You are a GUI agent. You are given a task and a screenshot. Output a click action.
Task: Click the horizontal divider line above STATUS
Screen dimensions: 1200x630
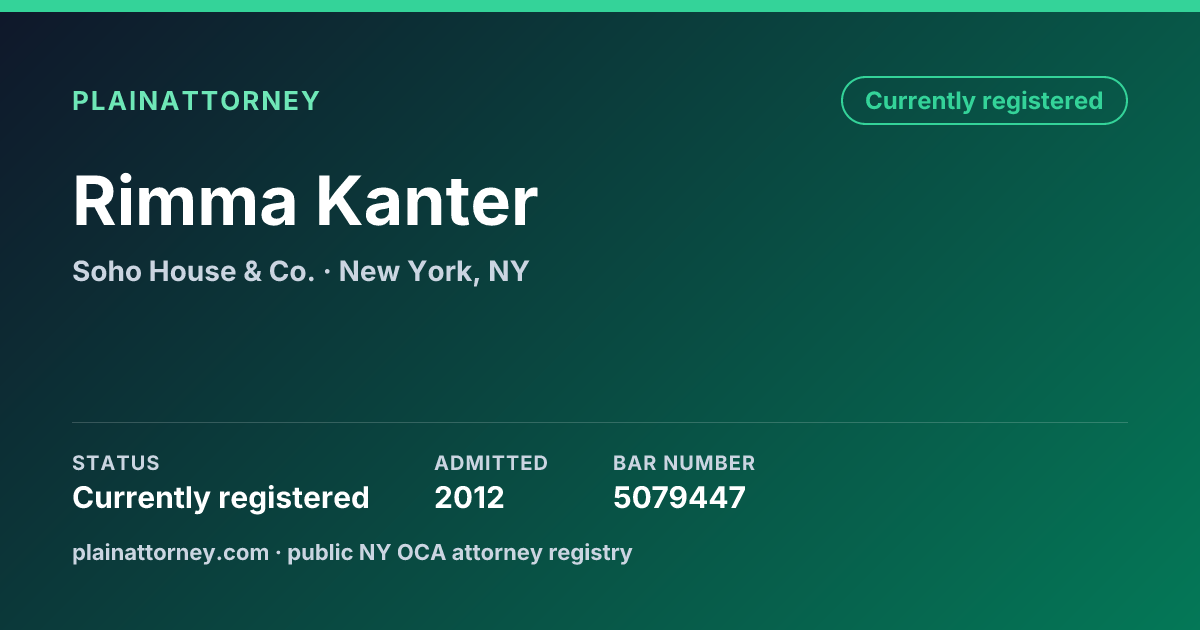pyautogui.click(x=600, y=422)
